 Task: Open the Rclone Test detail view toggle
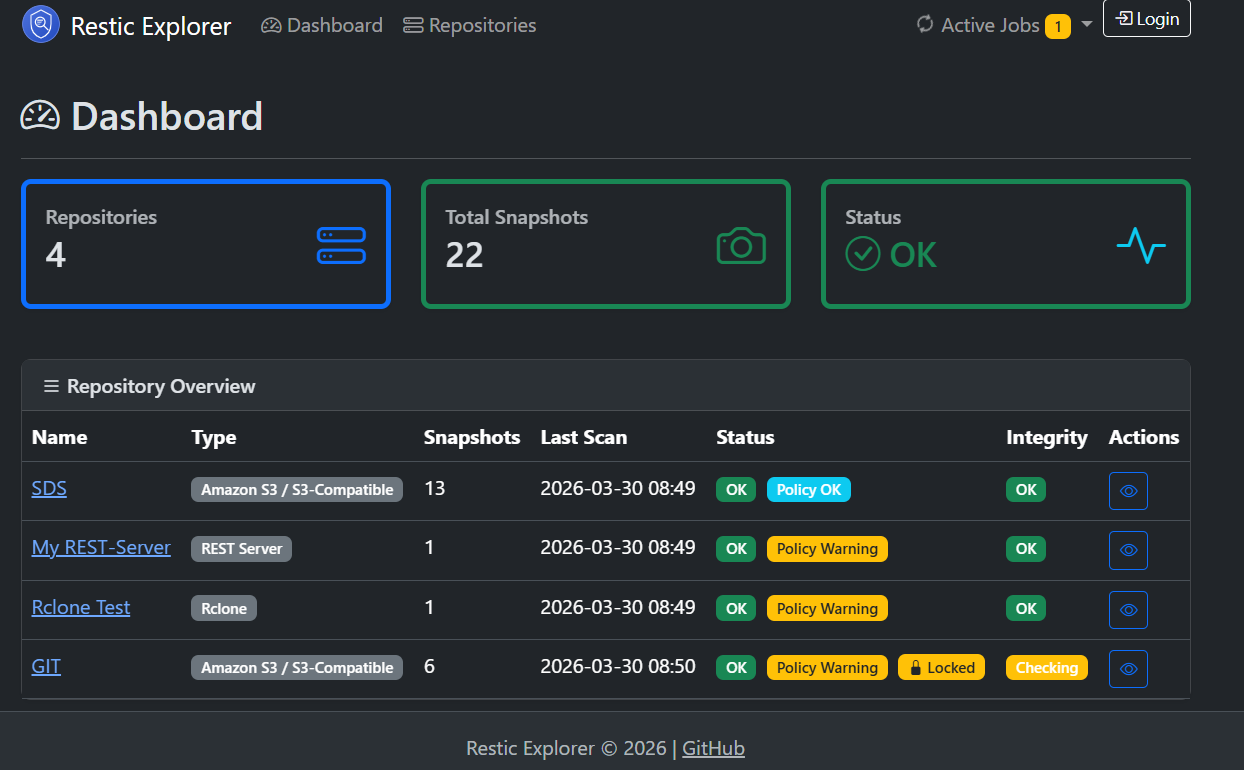[1128, 609]
